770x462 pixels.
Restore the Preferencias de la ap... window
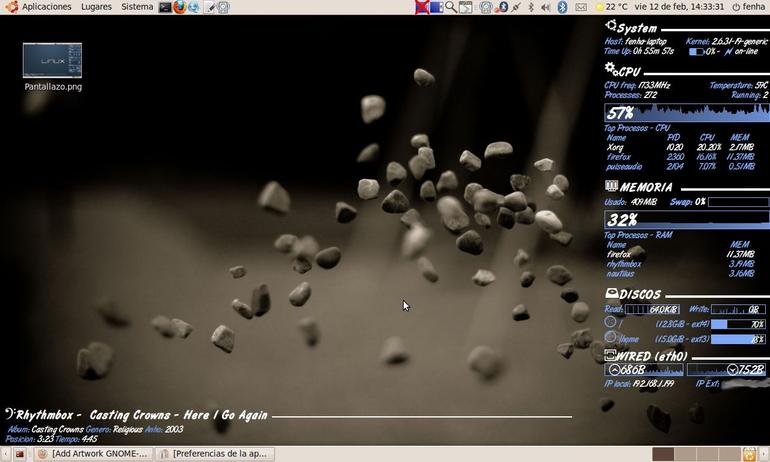[x=215, y=454]
